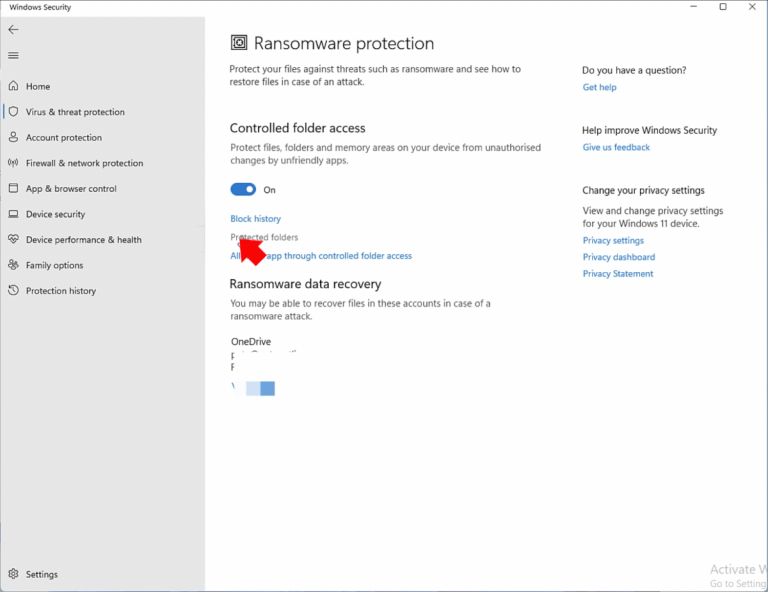
Task: Open Settings at sidebar bottom
Action: tap(42, 574)
